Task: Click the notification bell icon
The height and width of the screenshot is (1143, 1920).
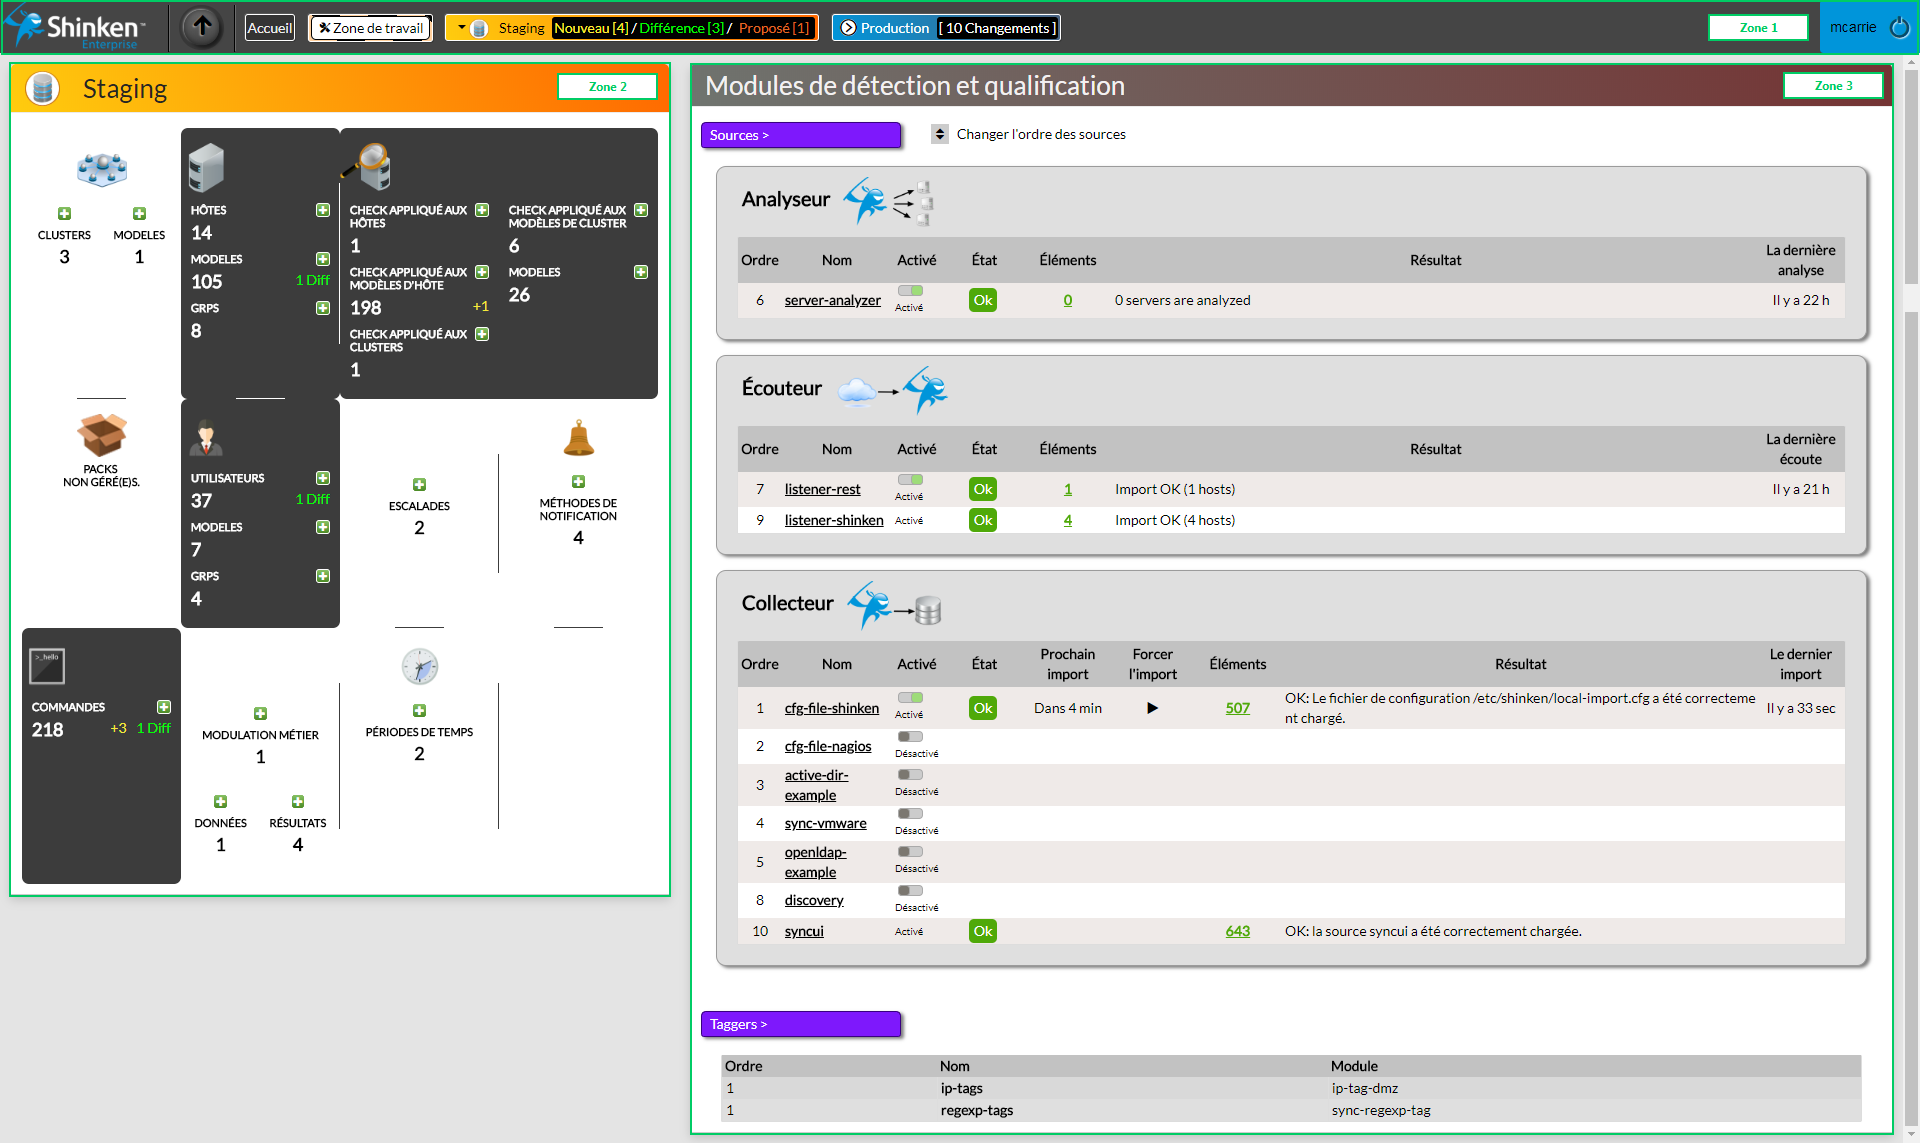Action: tap(578, 439)
